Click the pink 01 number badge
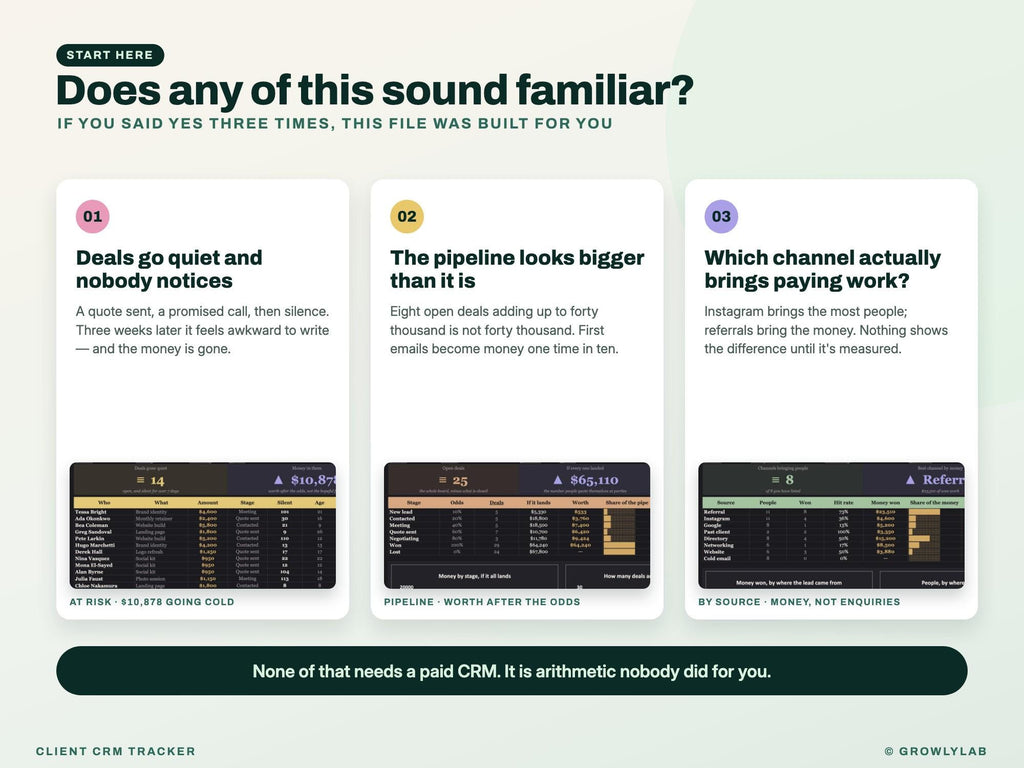Screen dimensions: 1024x768 pos(93,216)
